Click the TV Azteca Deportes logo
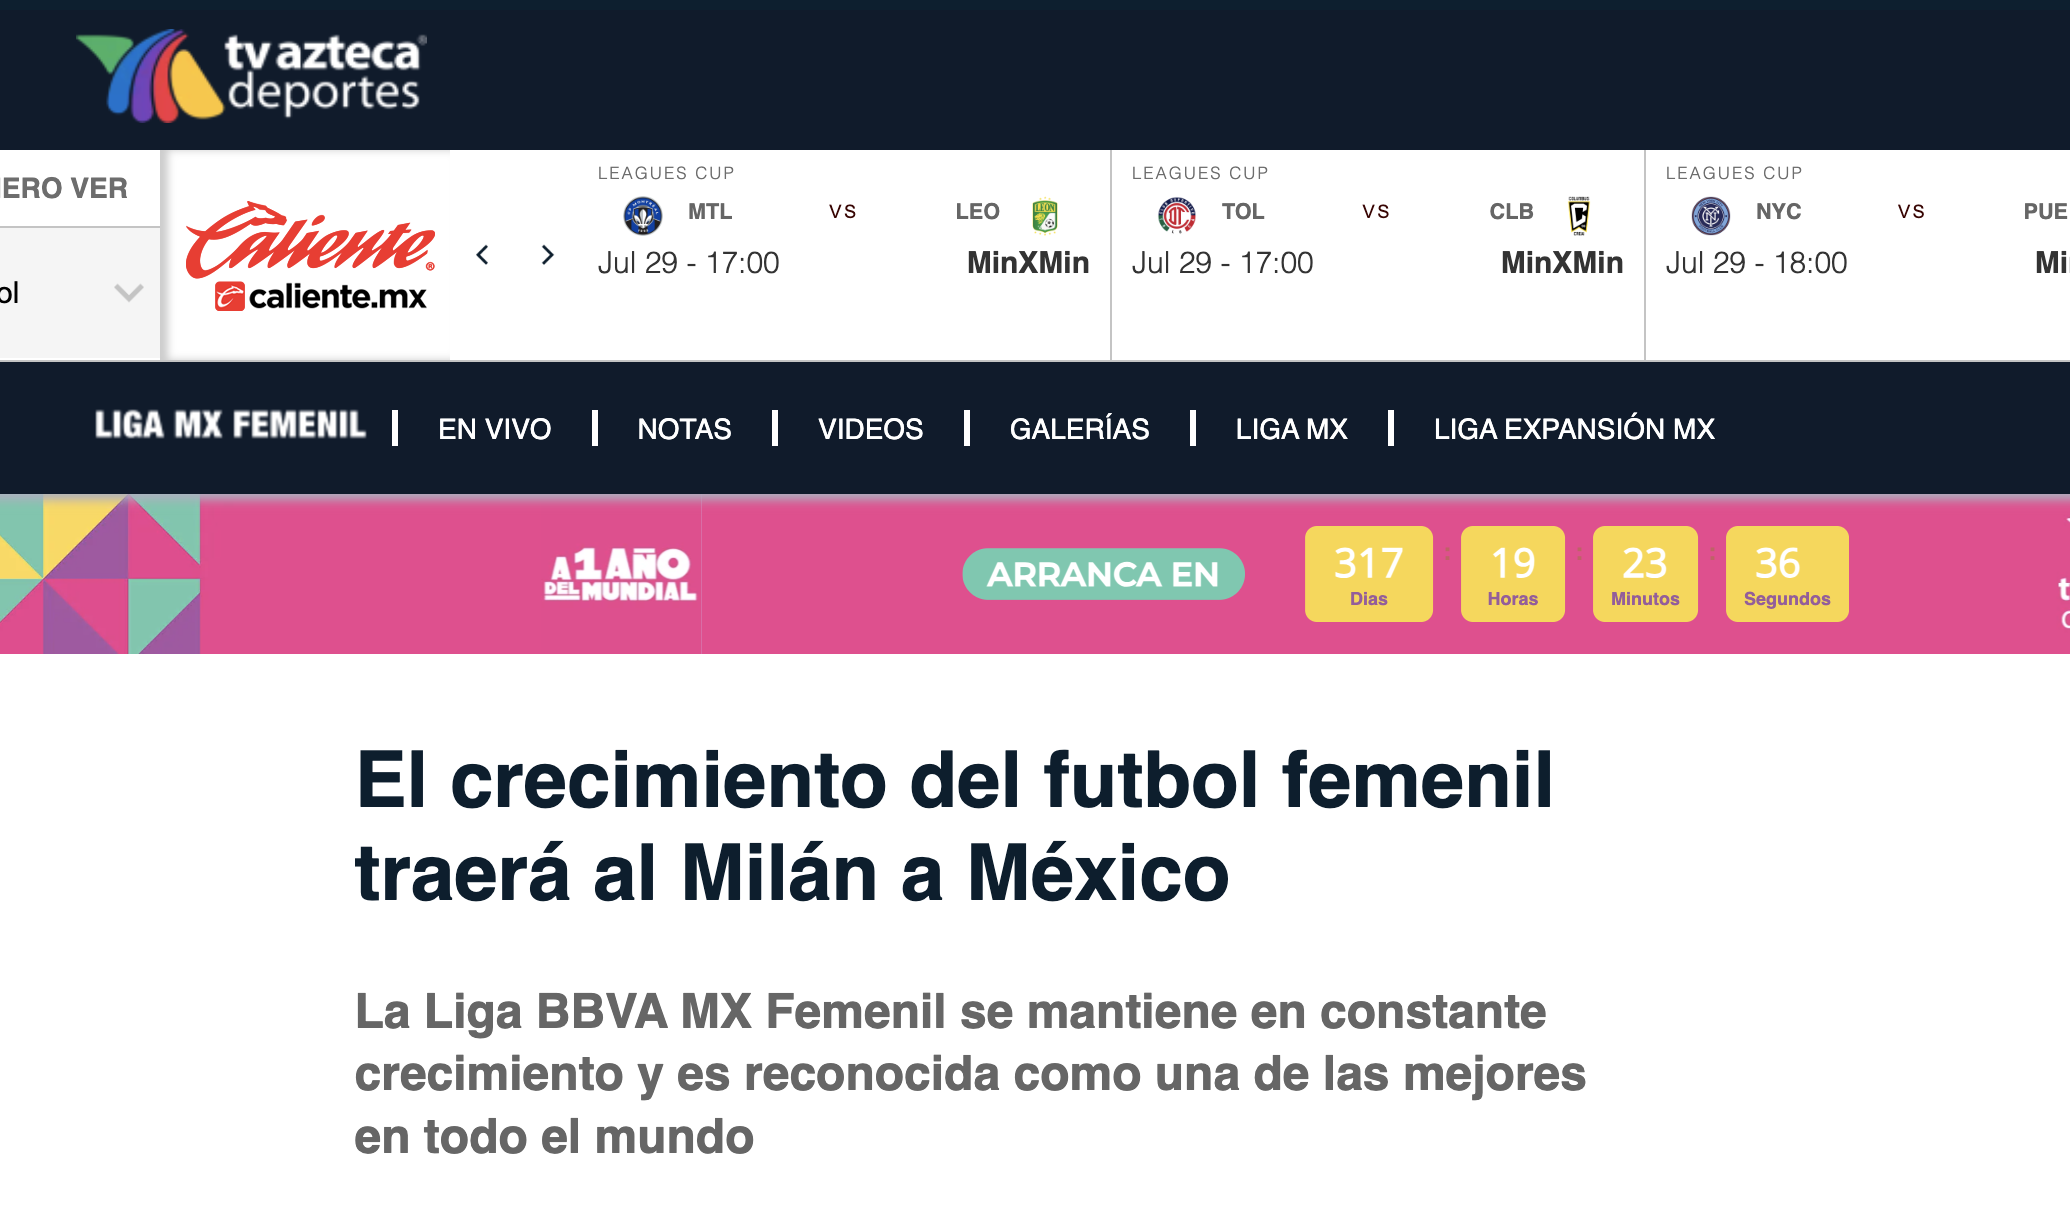 252,75
